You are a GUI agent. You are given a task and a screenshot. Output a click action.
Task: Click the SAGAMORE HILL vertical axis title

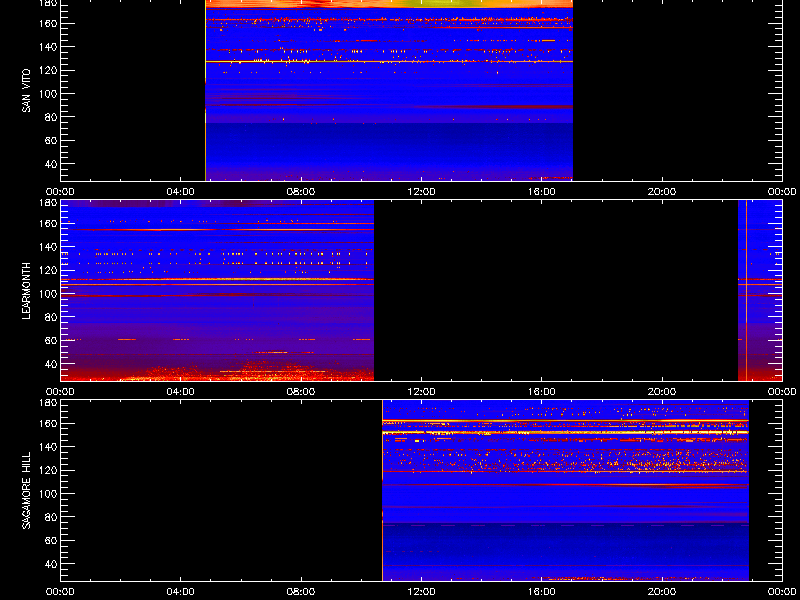pos(26,490)
